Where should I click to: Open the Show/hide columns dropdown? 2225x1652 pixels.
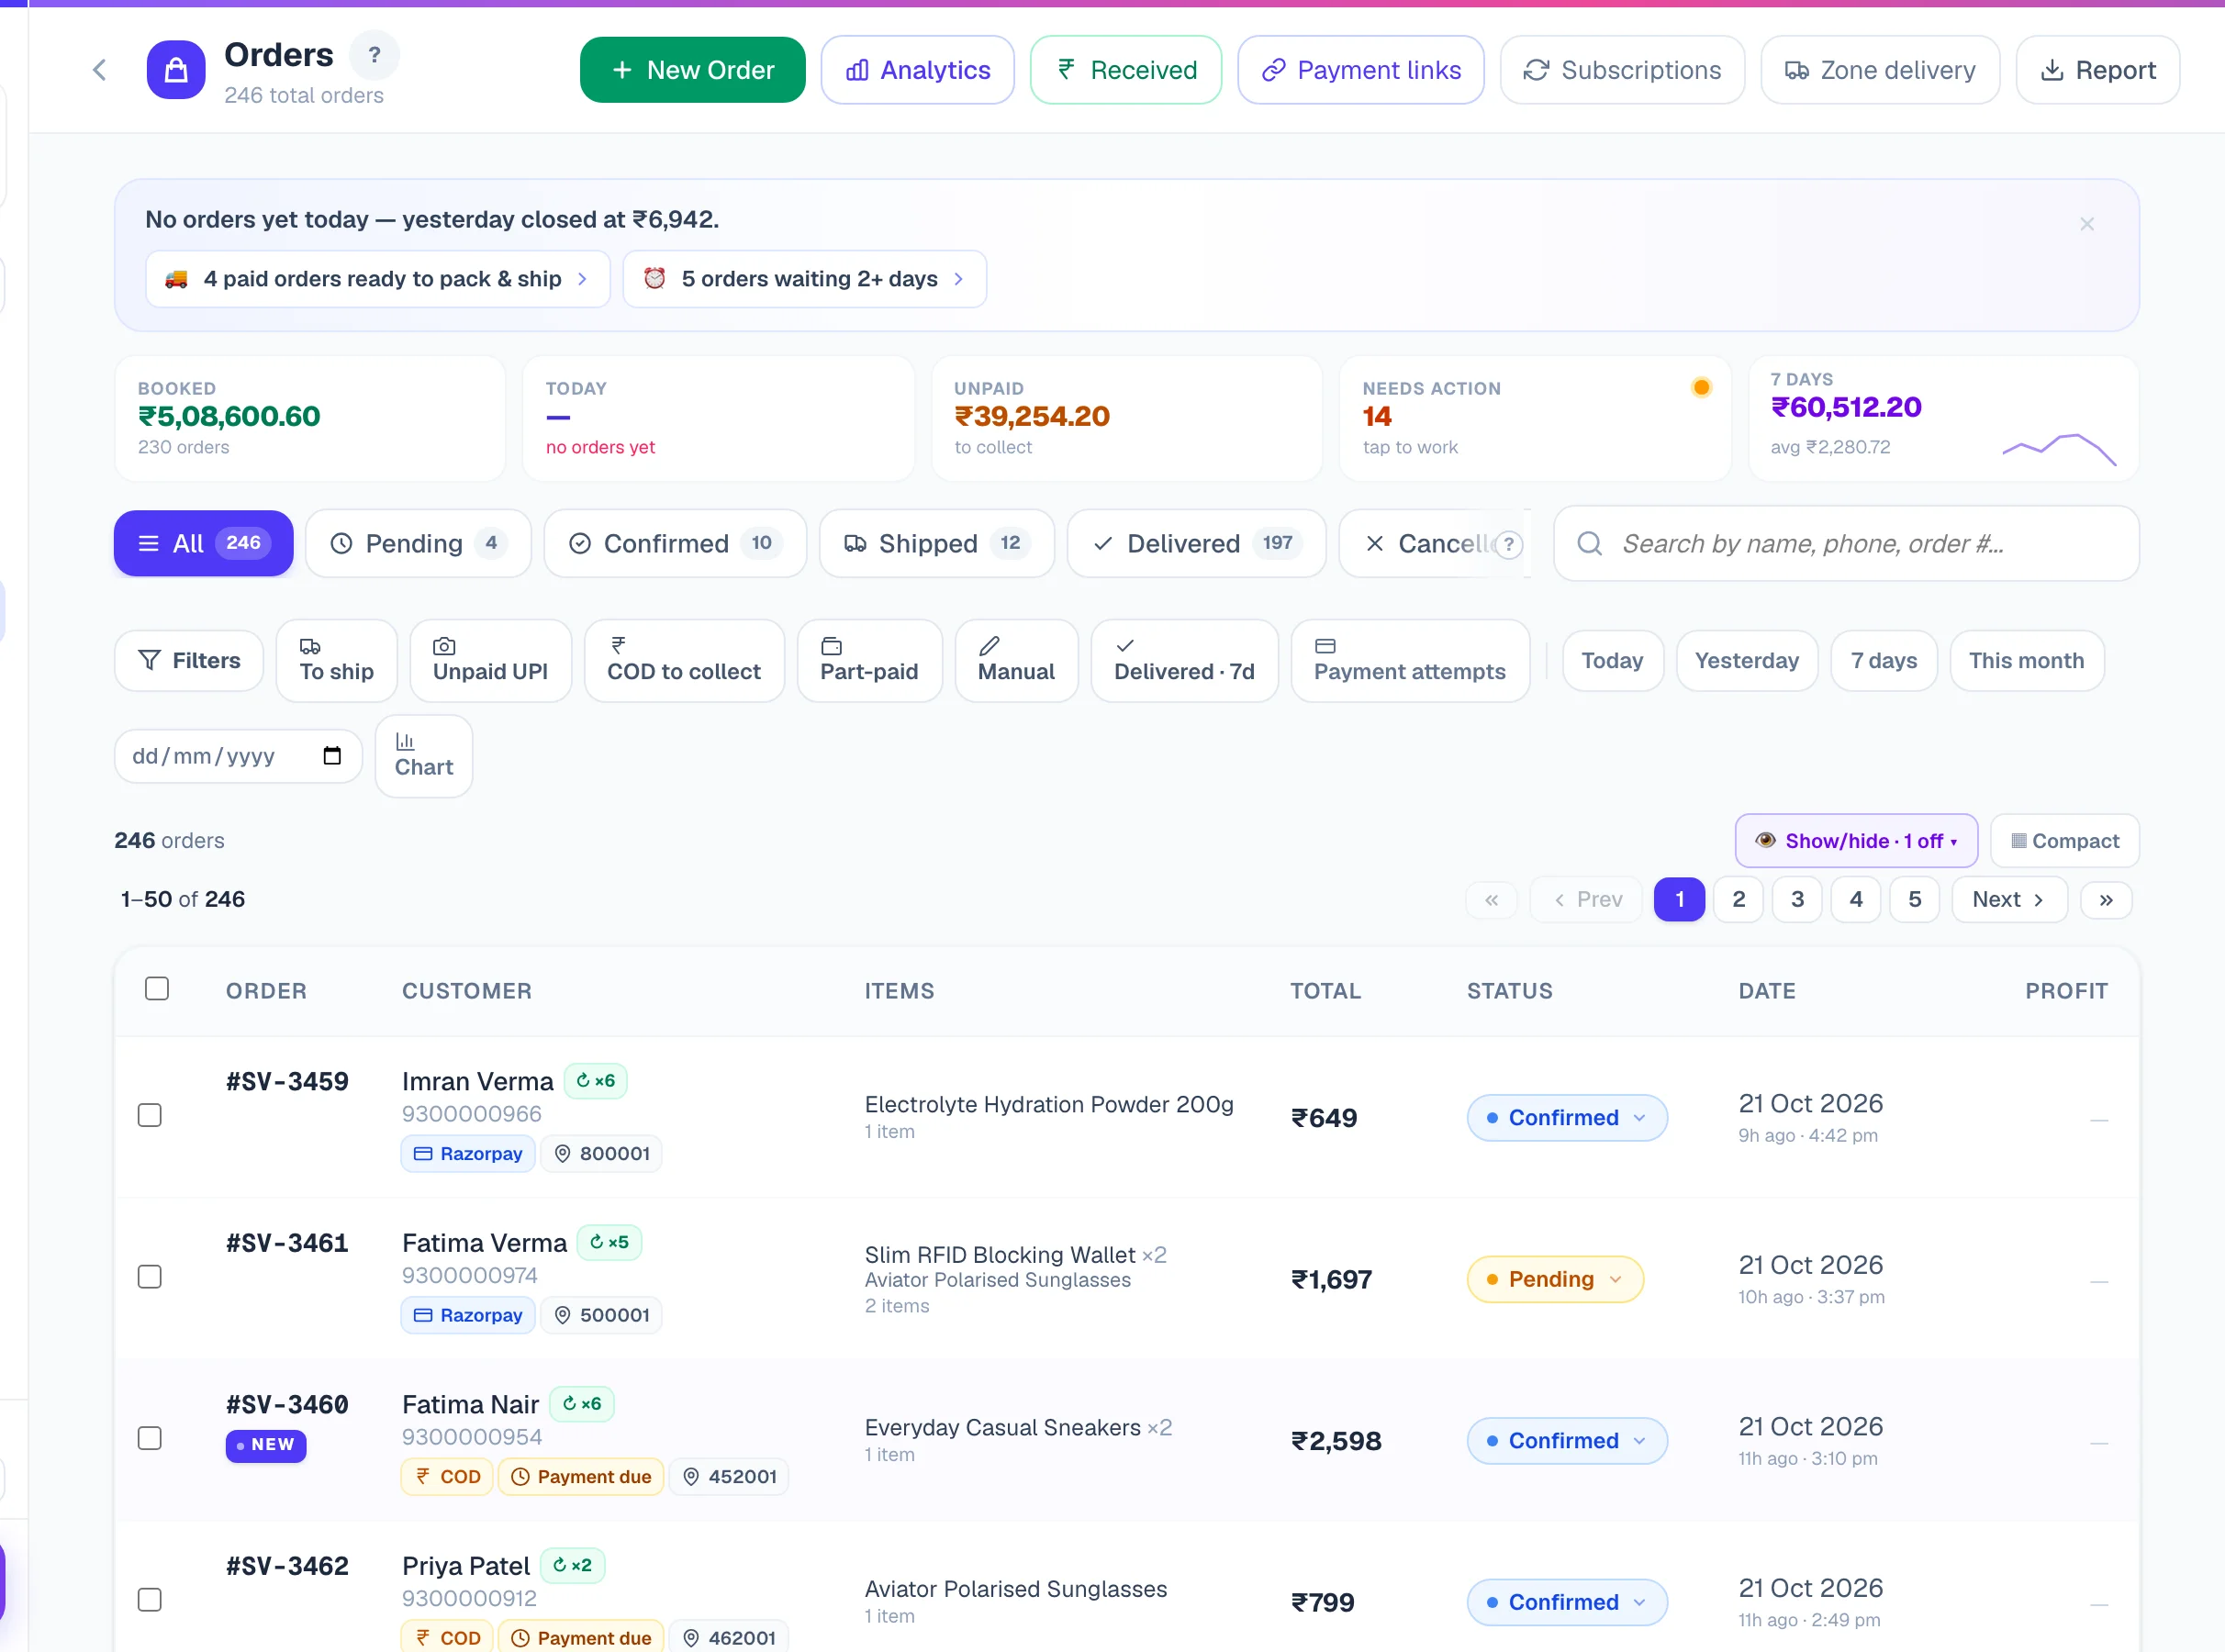point(1856,841)
